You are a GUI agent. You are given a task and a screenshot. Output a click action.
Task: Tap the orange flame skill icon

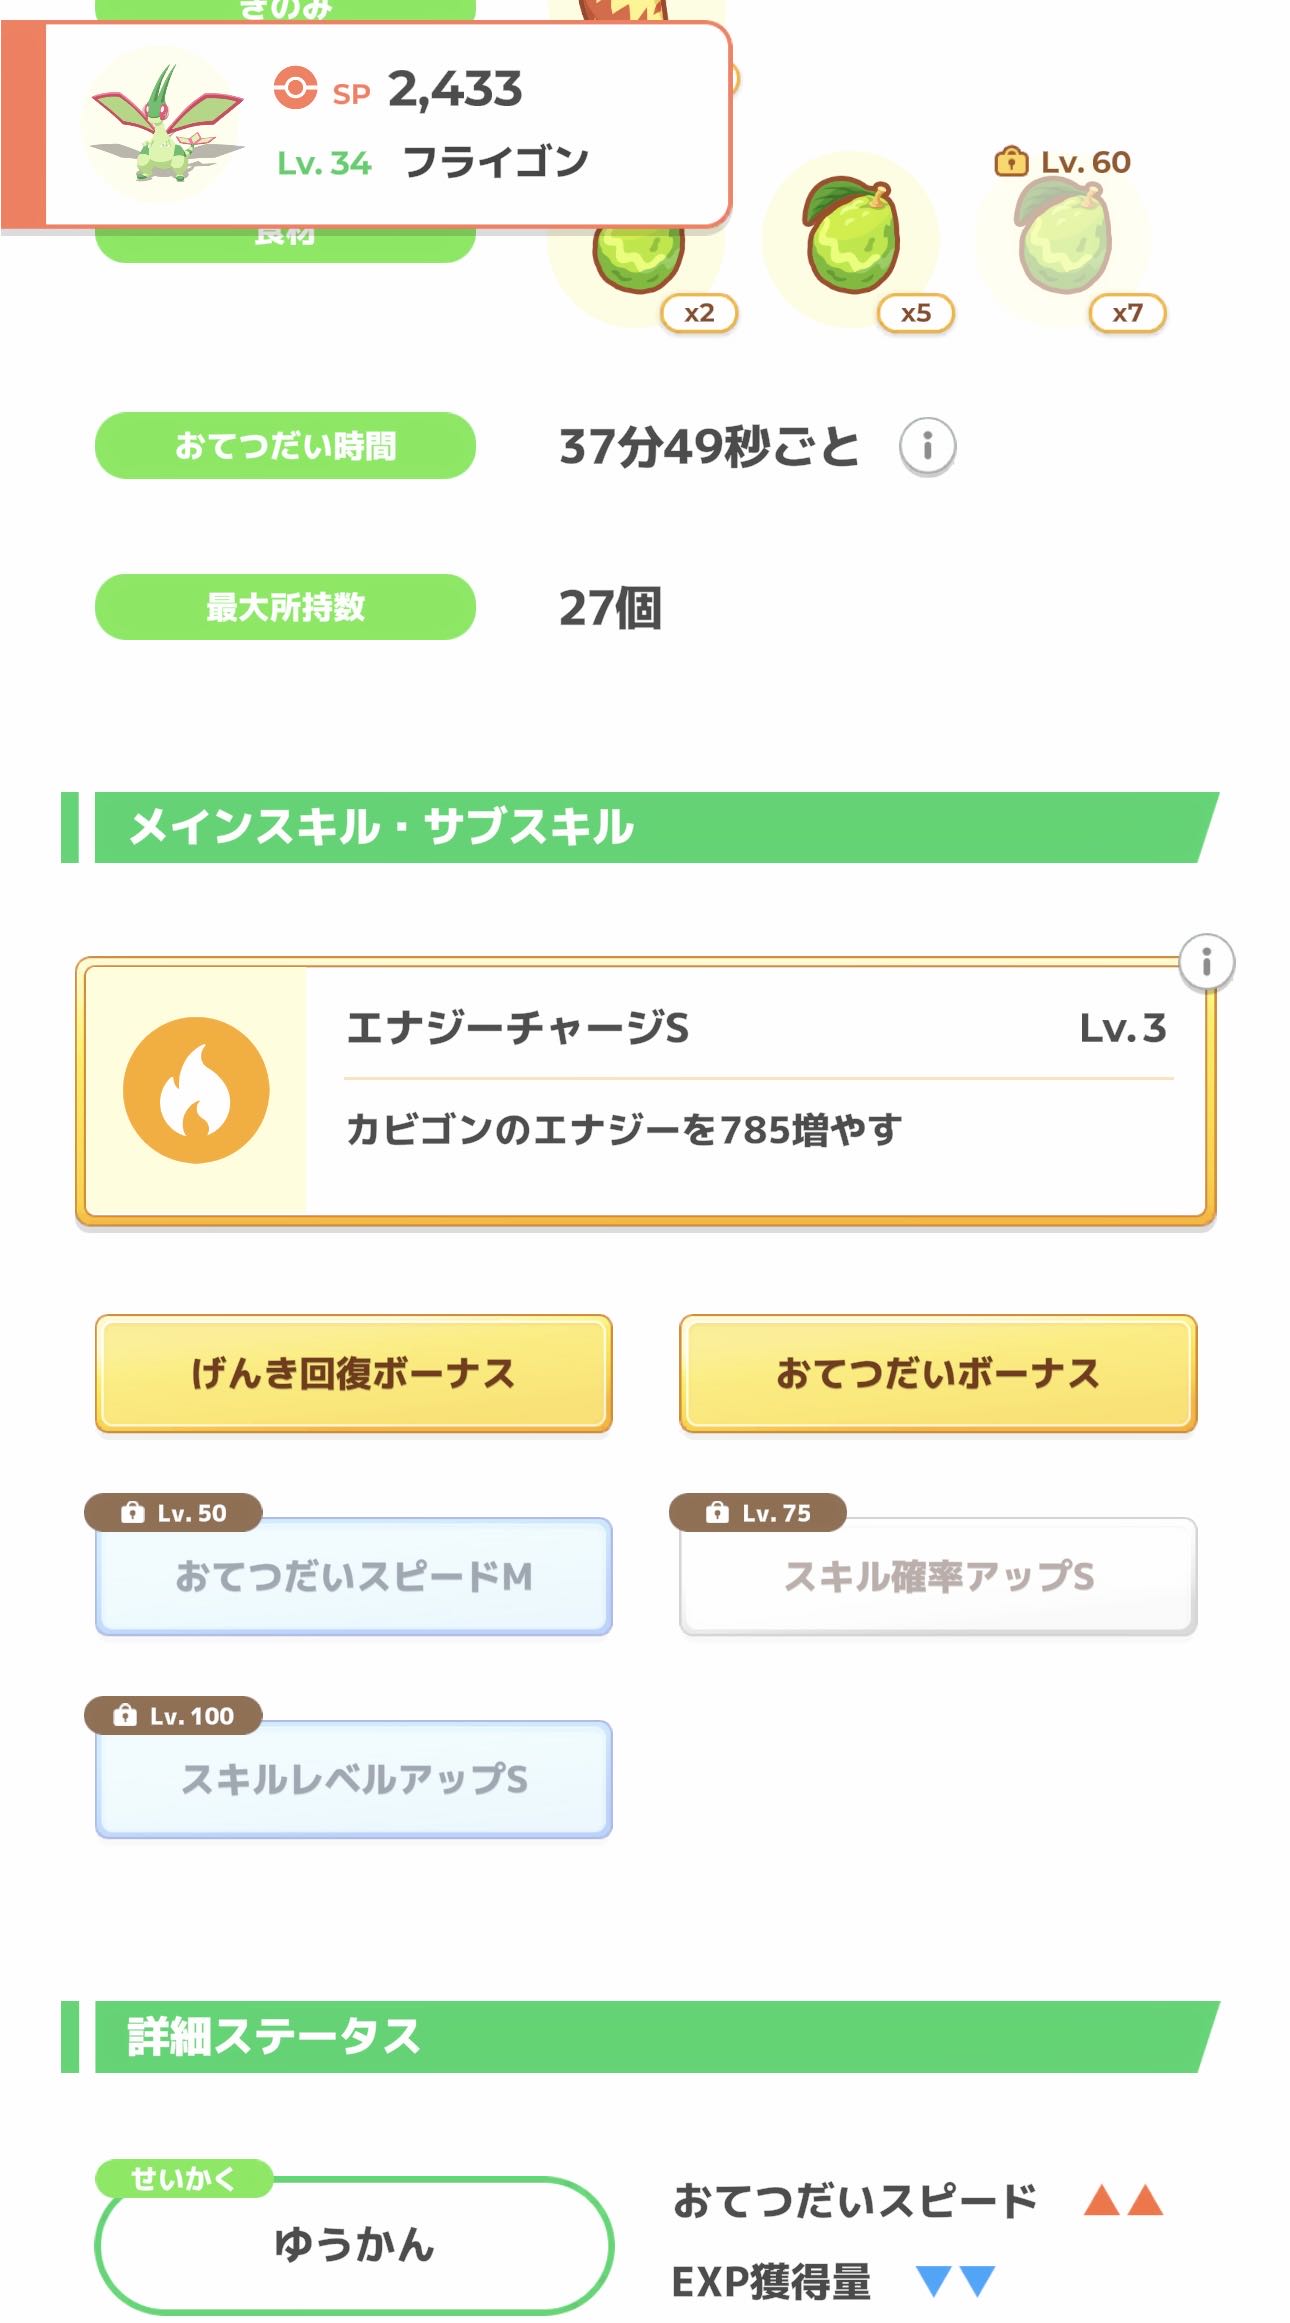(196, 1090)
